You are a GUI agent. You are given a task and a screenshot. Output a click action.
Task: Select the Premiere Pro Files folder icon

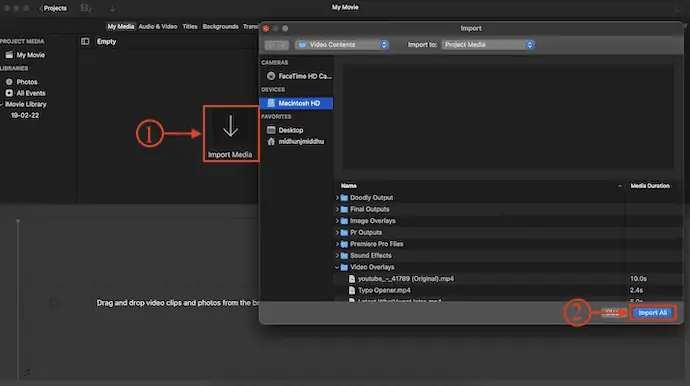click(344, 244)
